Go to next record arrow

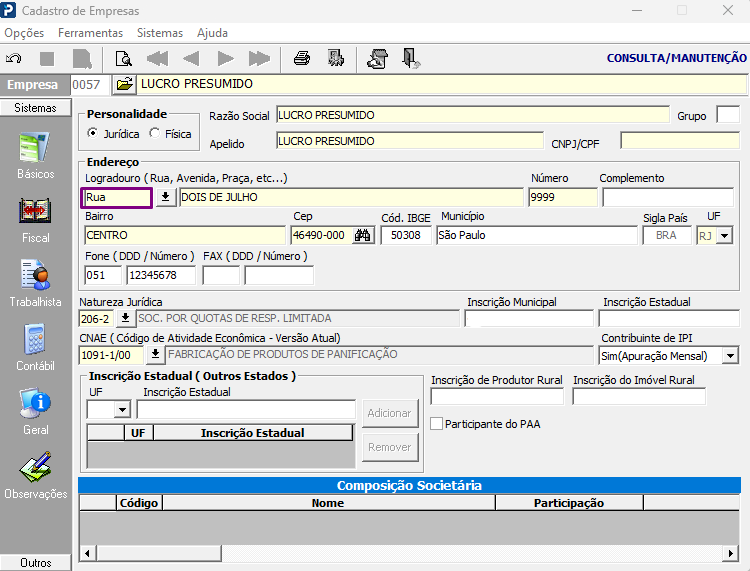(225, 59)
